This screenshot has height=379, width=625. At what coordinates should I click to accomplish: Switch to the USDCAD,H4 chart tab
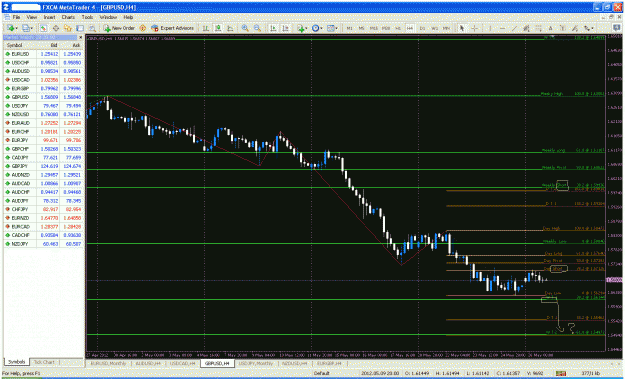point(183,363)
